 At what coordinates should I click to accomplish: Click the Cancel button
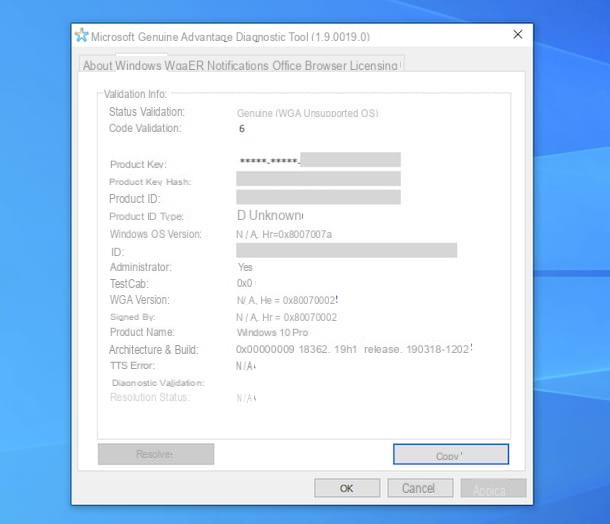(x=420, y=488)
